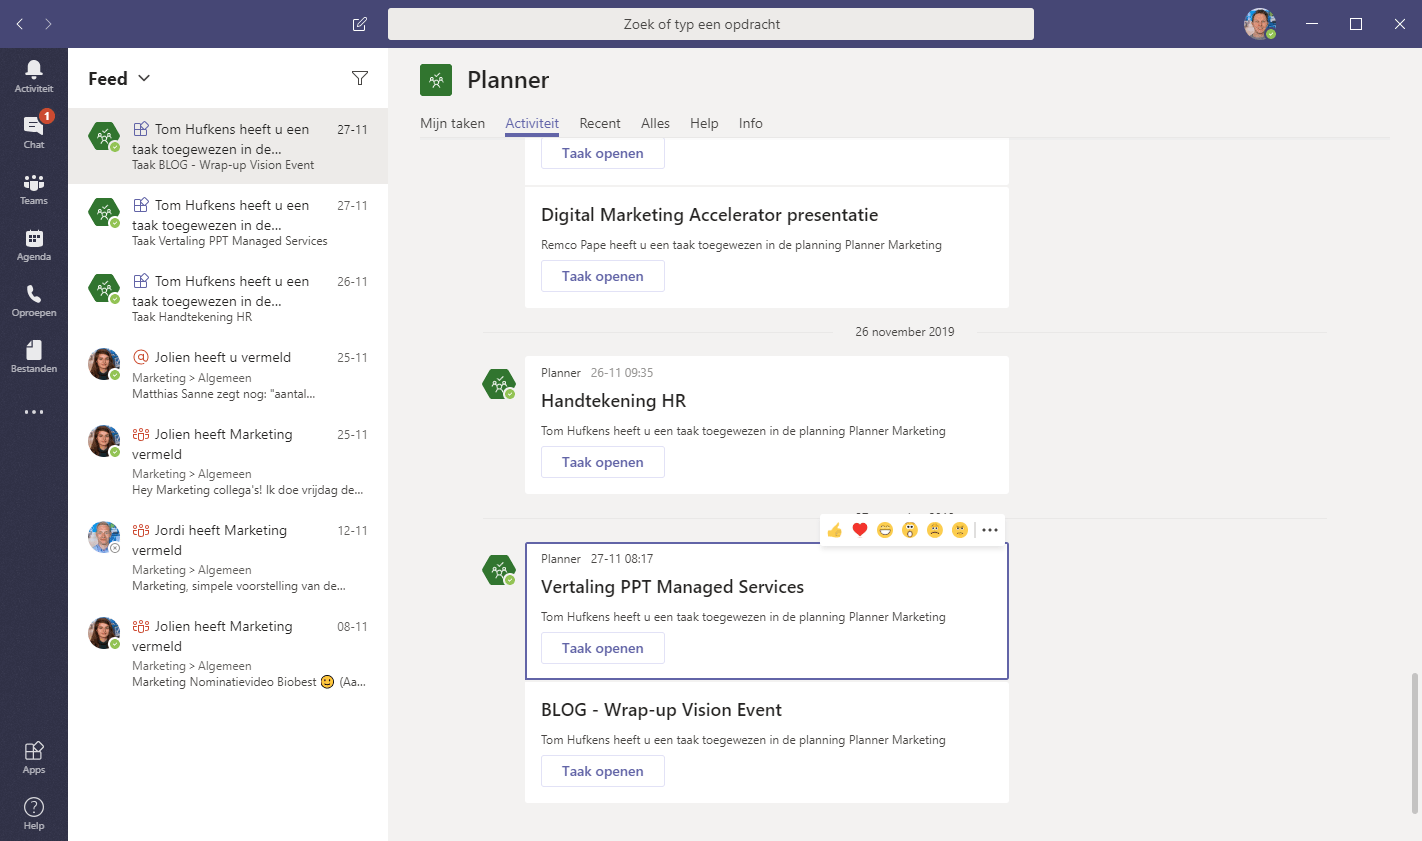Image resolution: width=1422 pixels, height=841 pixels.
Task: React with angry emoji
Action: point(960,530)
